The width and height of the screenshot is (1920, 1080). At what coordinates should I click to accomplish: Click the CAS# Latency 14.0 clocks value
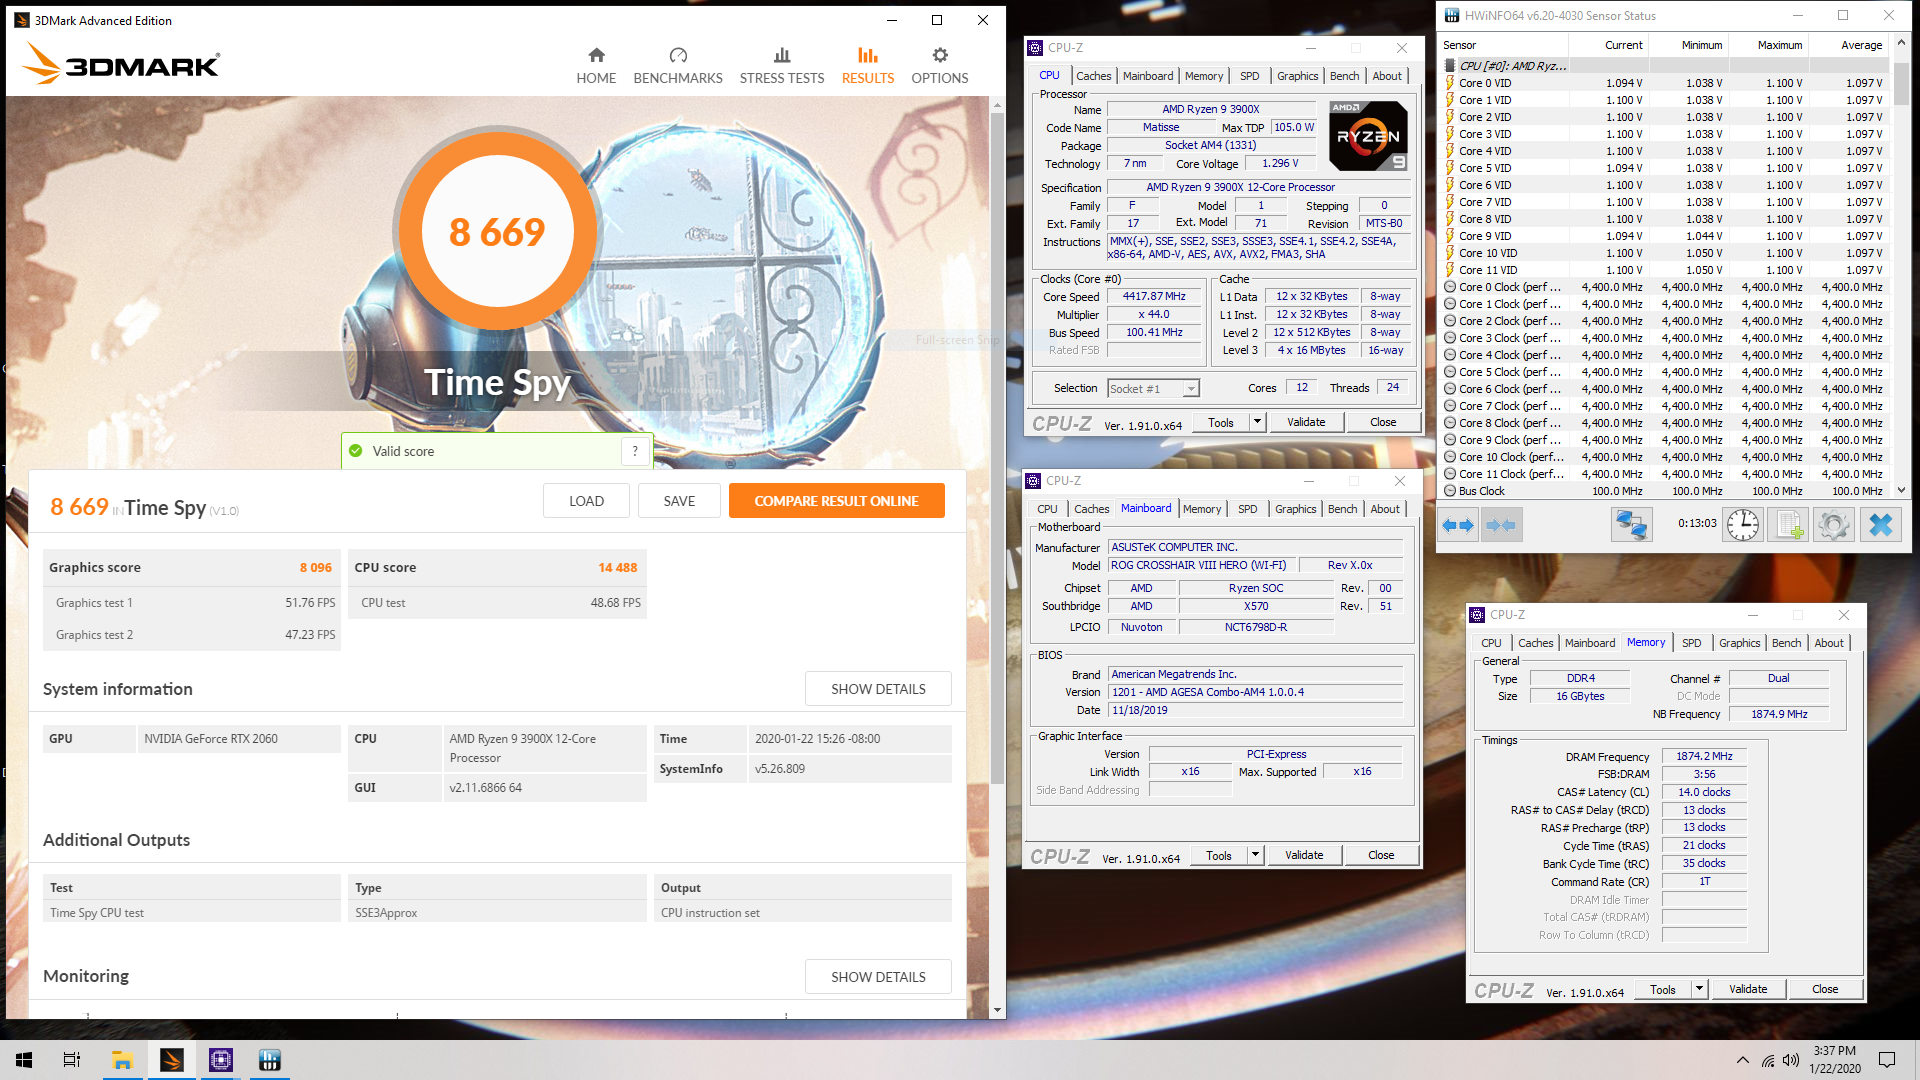pos(1704,792)
